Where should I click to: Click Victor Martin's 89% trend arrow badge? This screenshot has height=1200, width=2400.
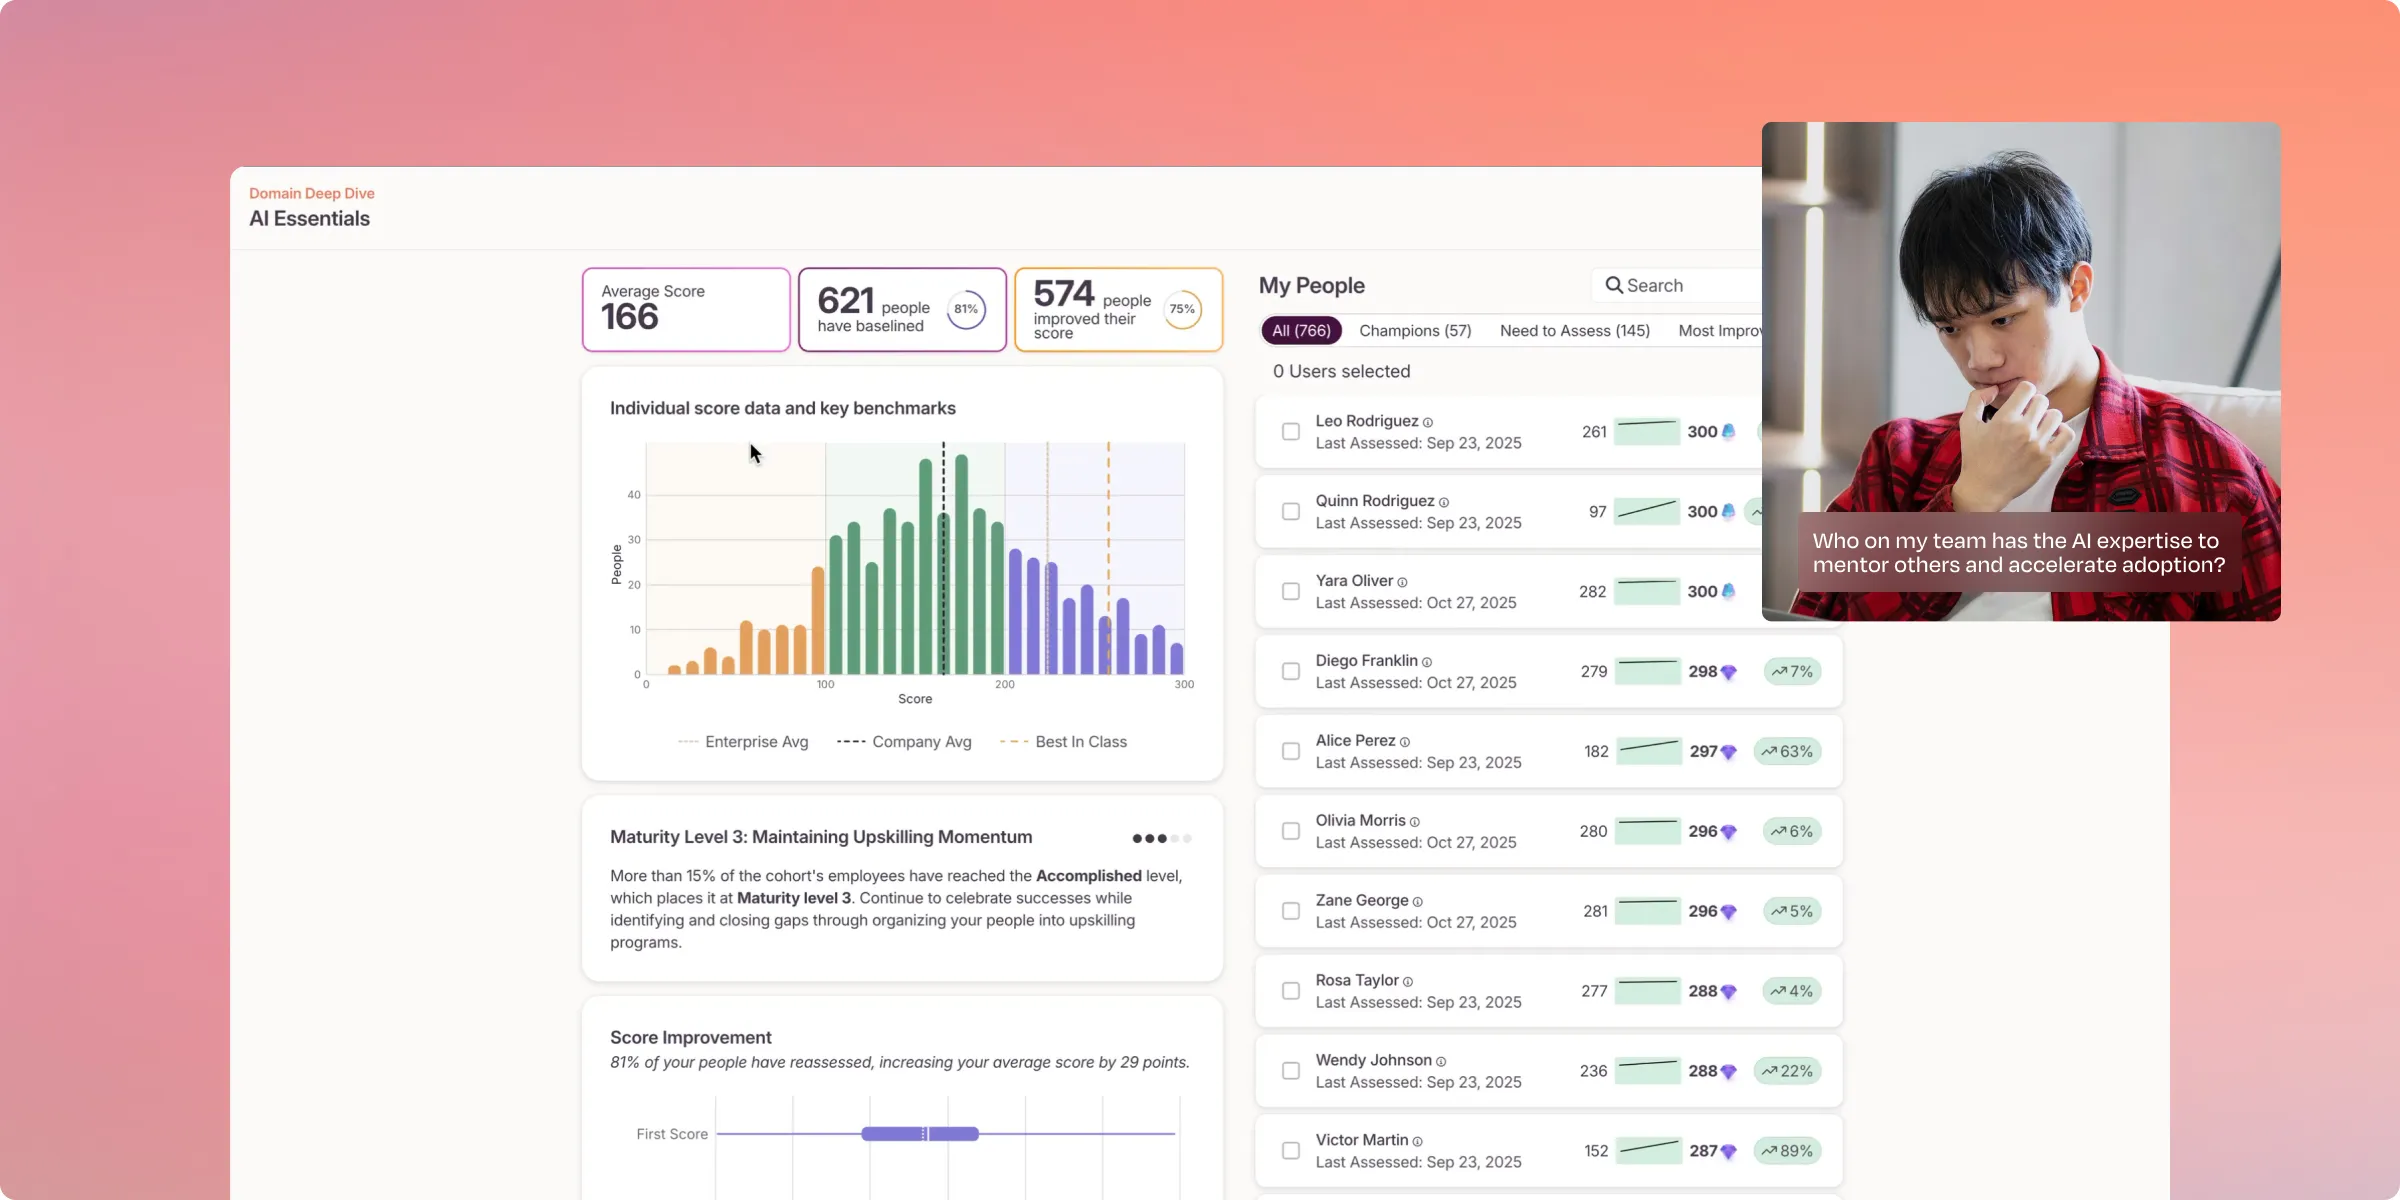click(1787, 1151)
